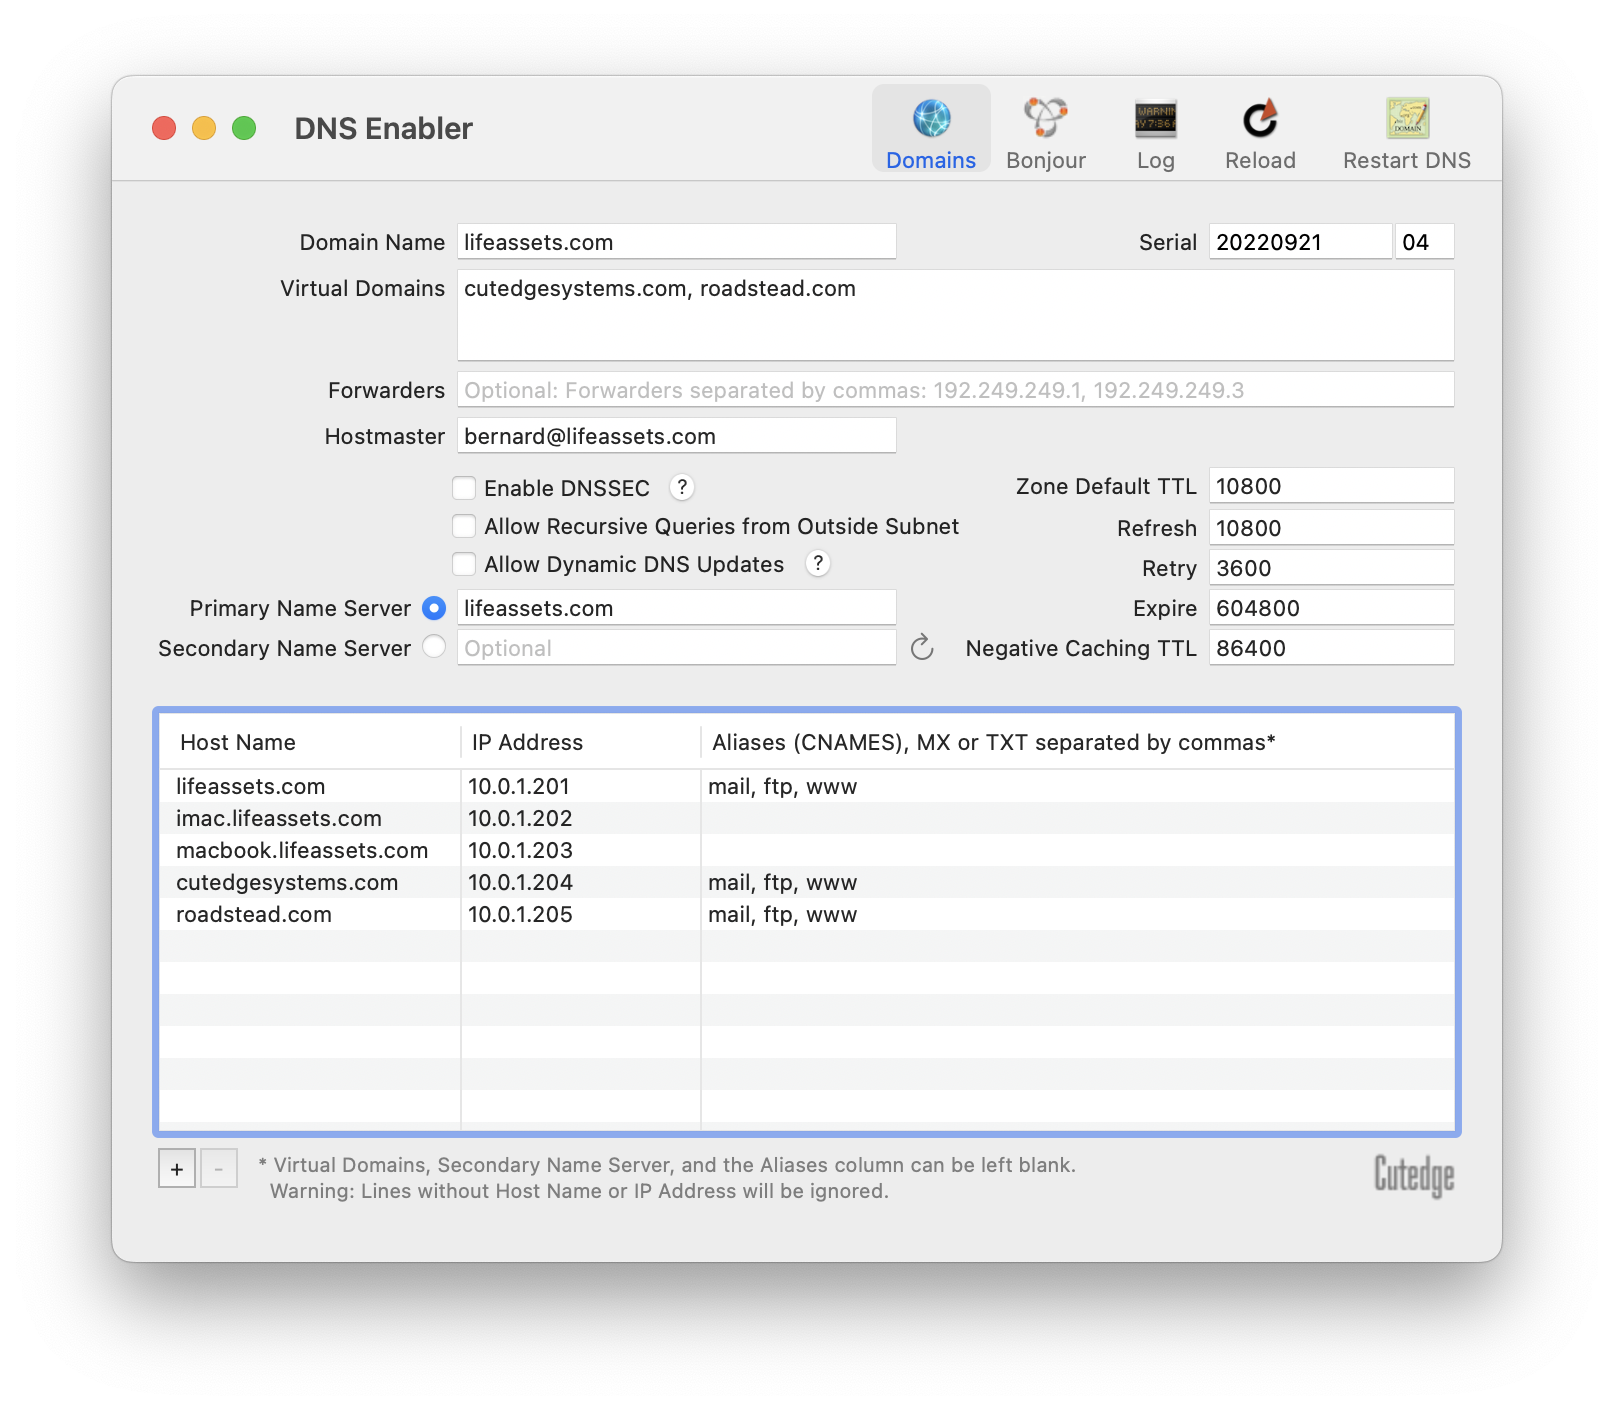1614x1410 pixels.
Task: Toggle Allow Recursive Queries from Outside Subnet
Action: point(464,526)
